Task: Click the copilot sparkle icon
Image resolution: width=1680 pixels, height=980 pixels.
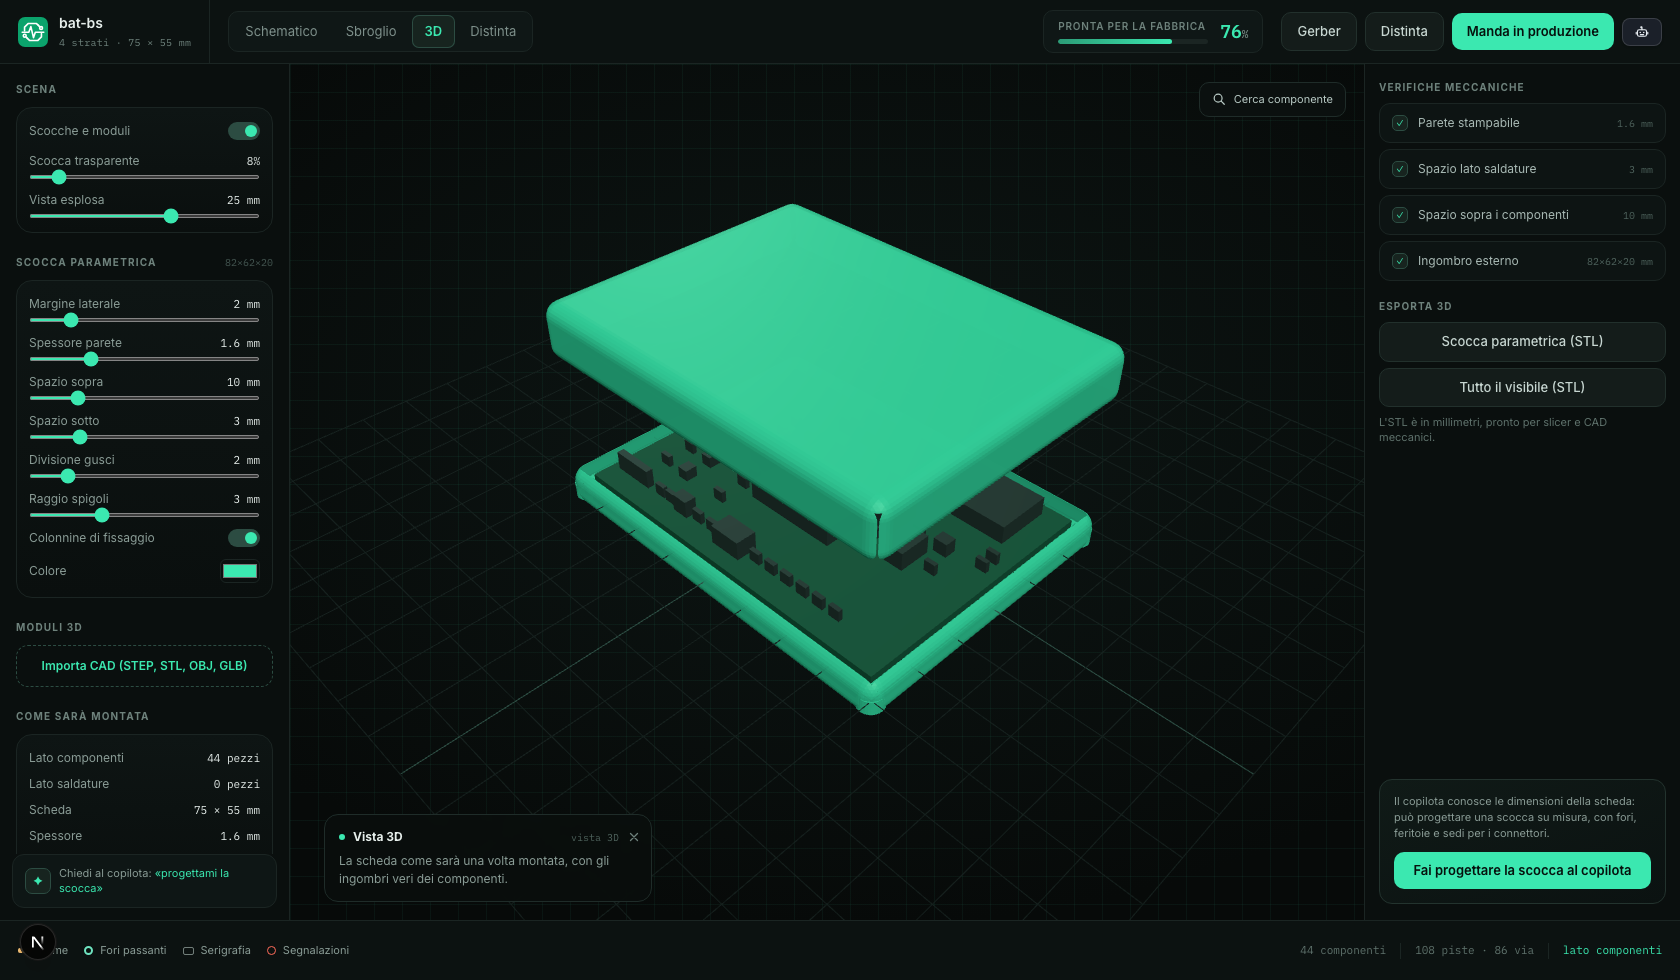Action: tap(38, 881)
